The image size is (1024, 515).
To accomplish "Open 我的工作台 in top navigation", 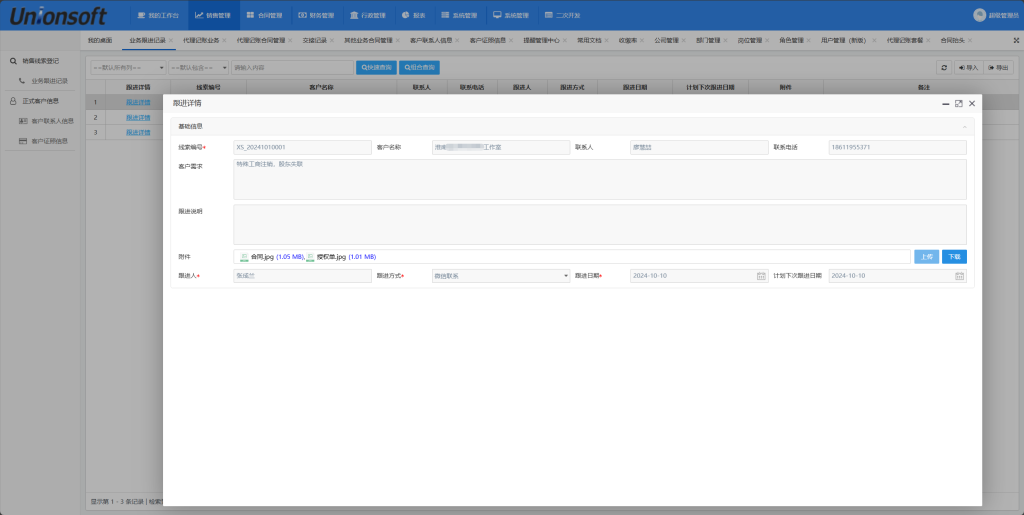I will (x=158, y=15).
